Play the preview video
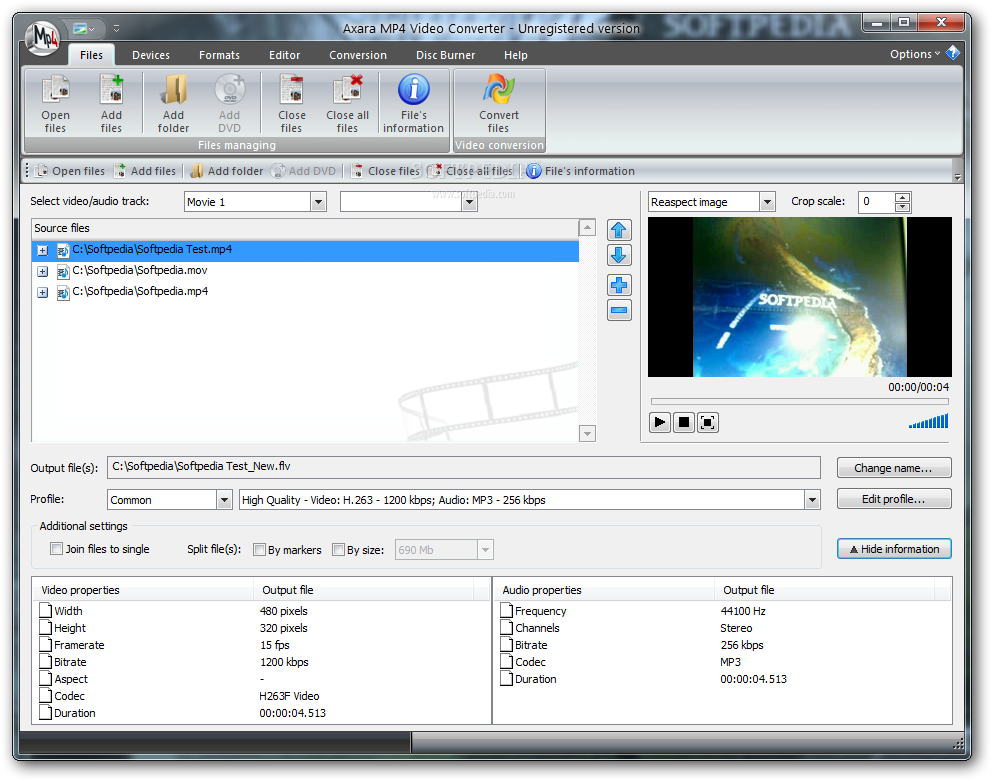Screen dimensions: 992x781 click(x=659, y=422)
